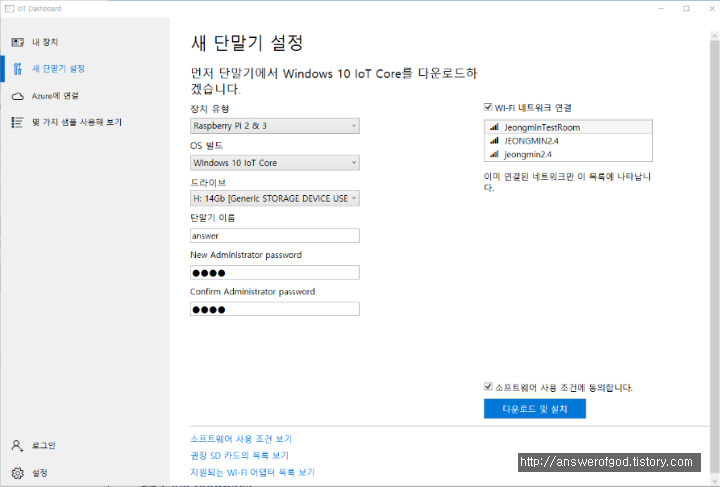The height and width of the screenshot is (487, 720).
Task: Click the 단말기 이름 field containing answer
Action: pos(275,236)
